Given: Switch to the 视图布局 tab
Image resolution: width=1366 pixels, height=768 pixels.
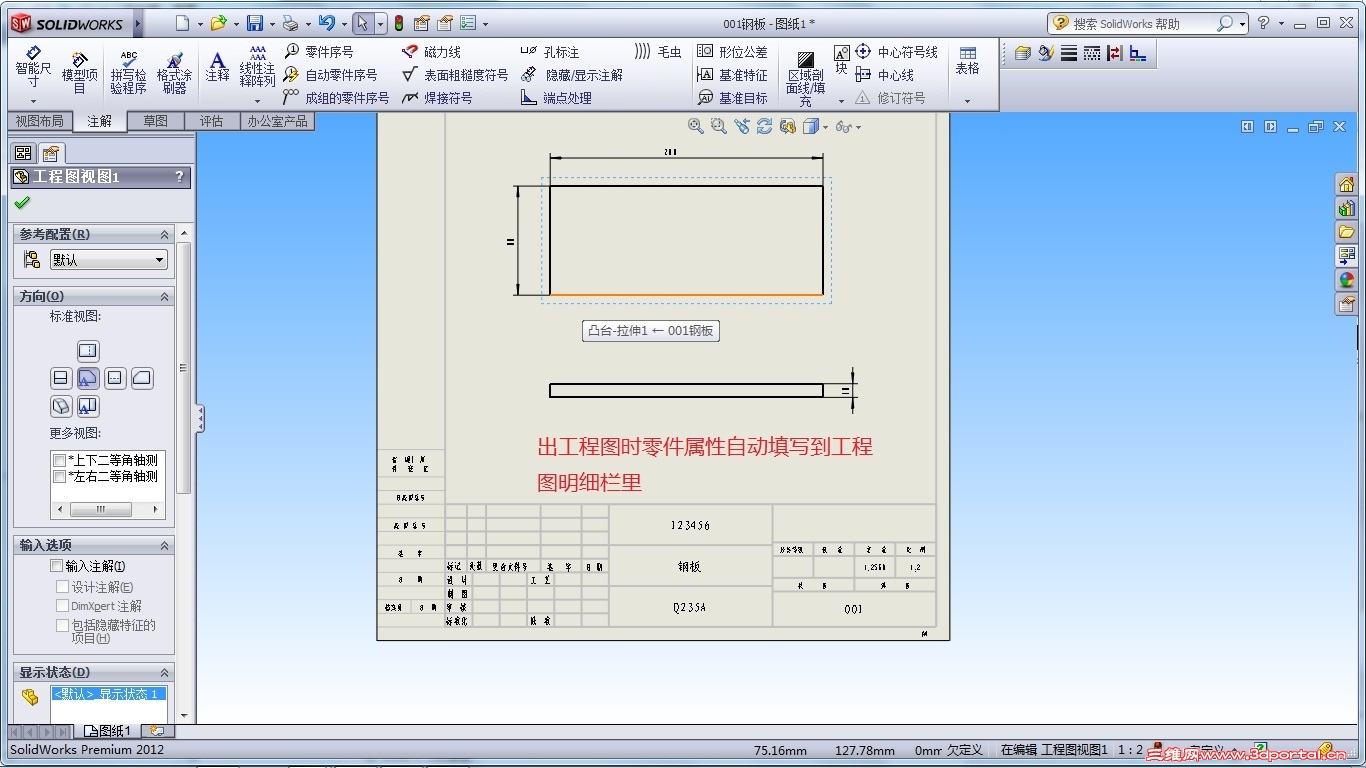Looking at the screenshot, I should (40, 121).
